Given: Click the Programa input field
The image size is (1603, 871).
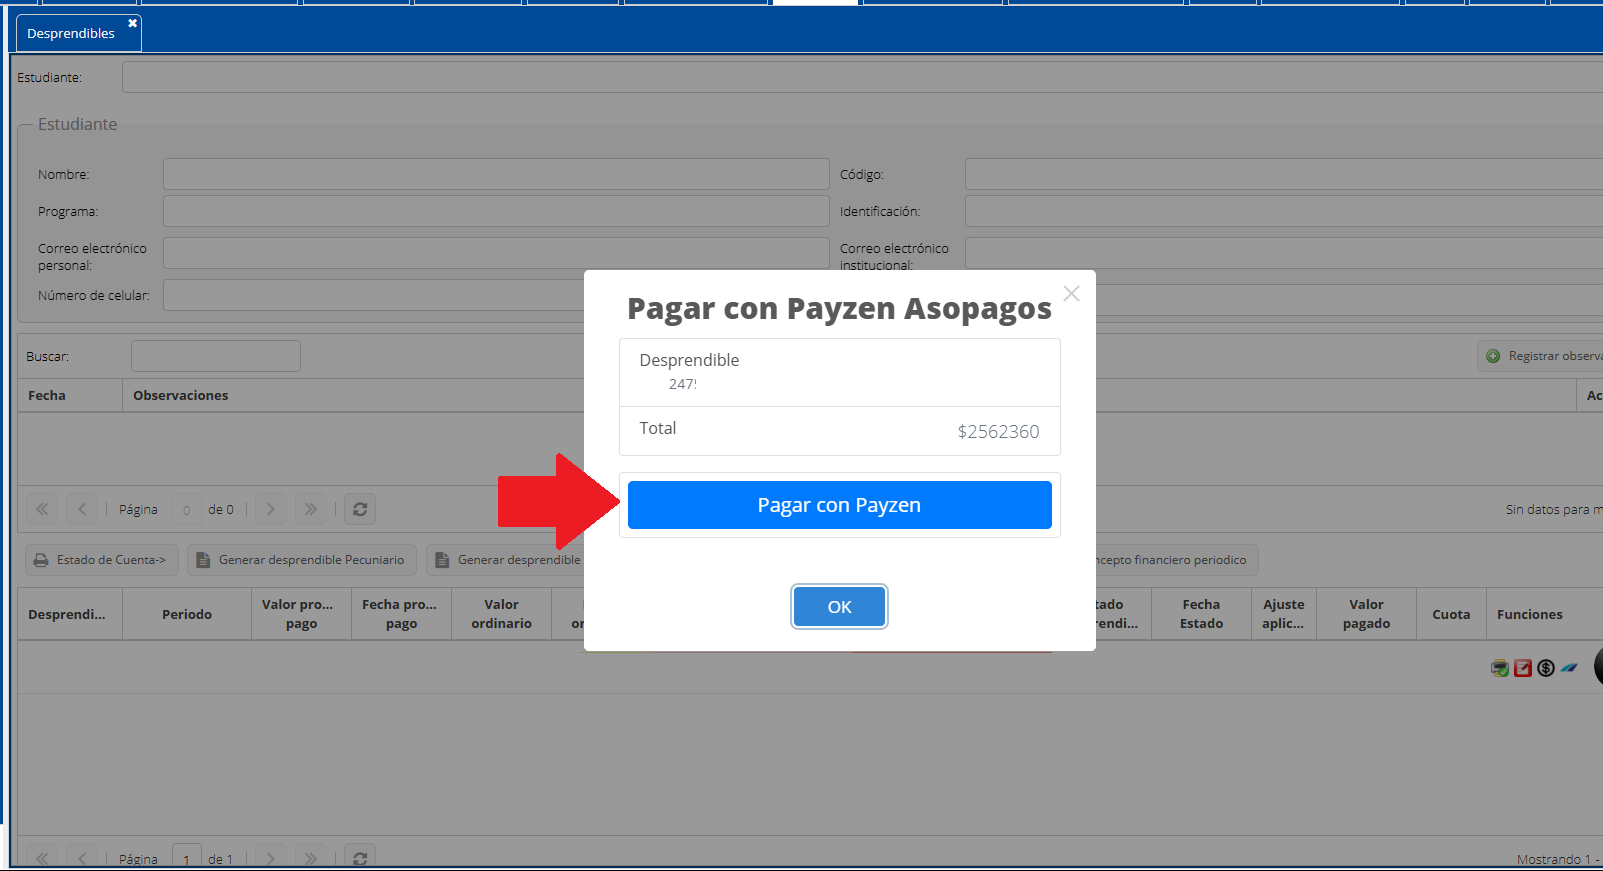Looking at the screenshot, I should pos(496,211).
